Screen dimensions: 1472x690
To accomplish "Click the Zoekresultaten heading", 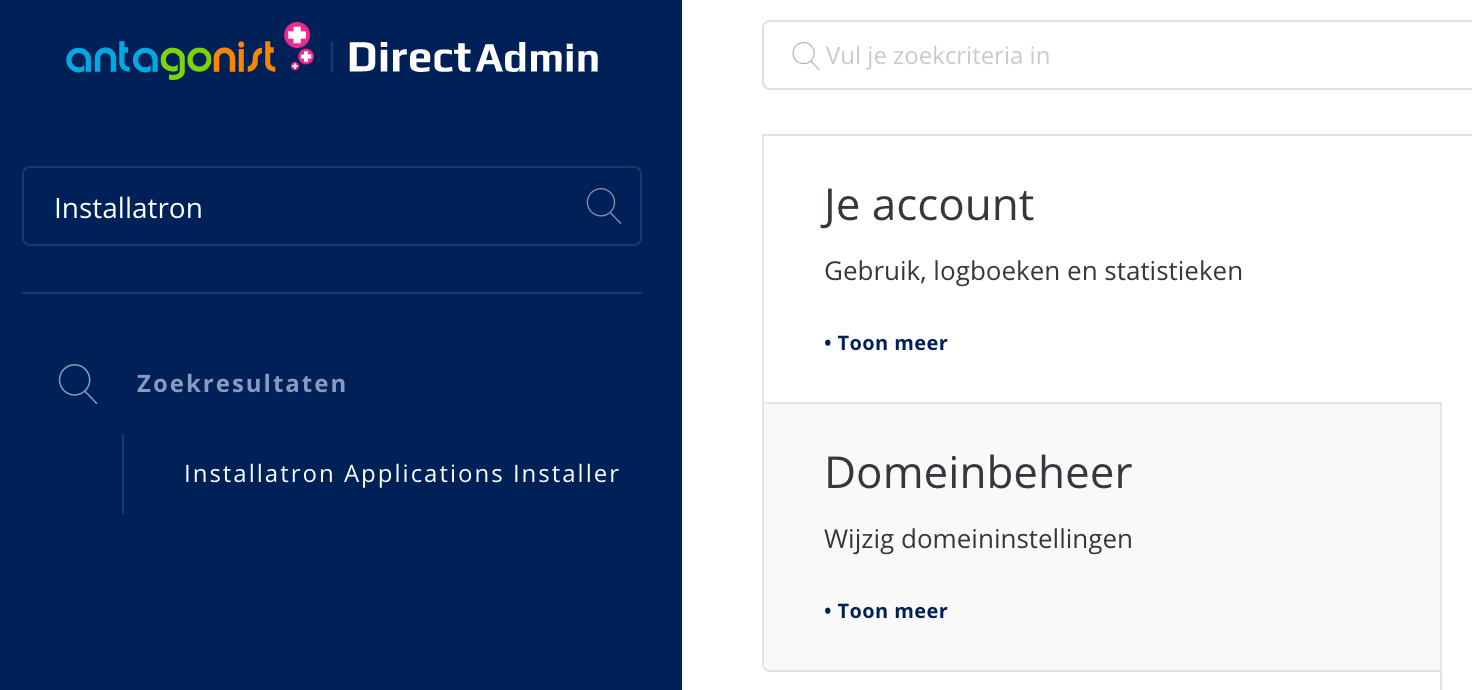I will 242,384.
